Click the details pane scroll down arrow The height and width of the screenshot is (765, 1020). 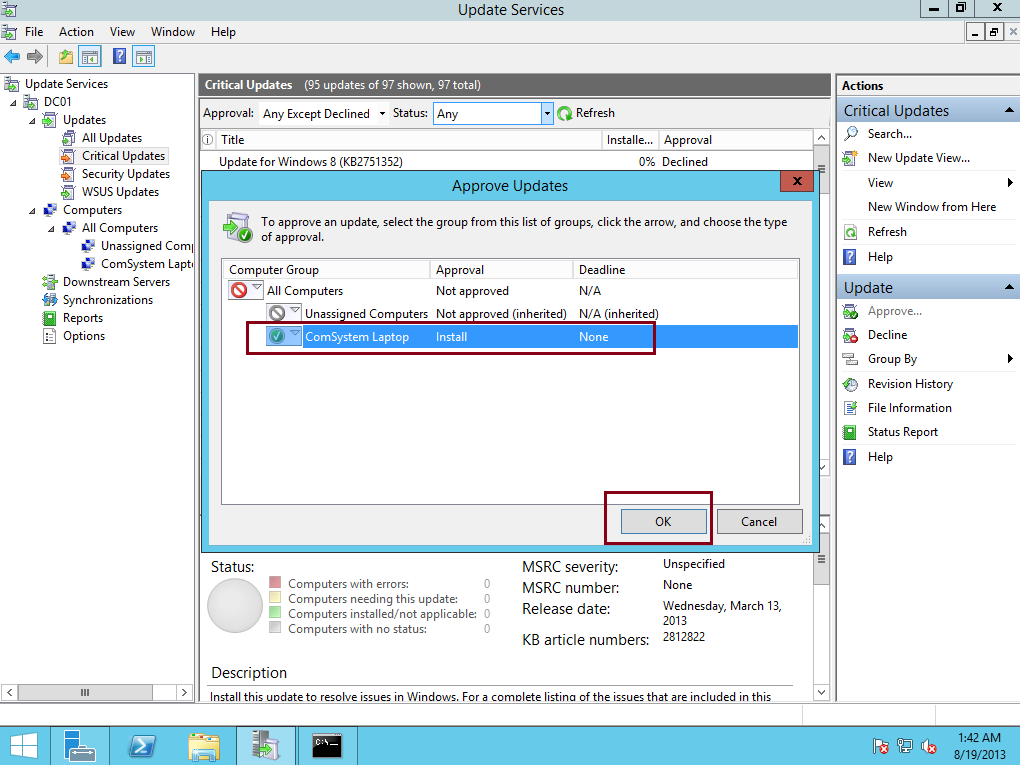pyautogui.click(x=821, y=693)
